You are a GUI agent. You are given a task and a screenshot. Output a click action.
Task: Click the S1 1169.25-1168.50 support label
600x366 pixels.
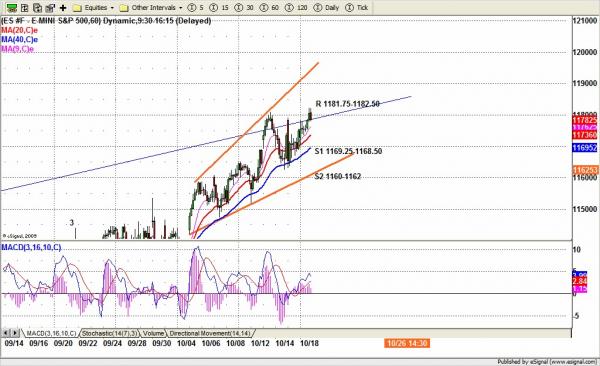pos(348,151)
